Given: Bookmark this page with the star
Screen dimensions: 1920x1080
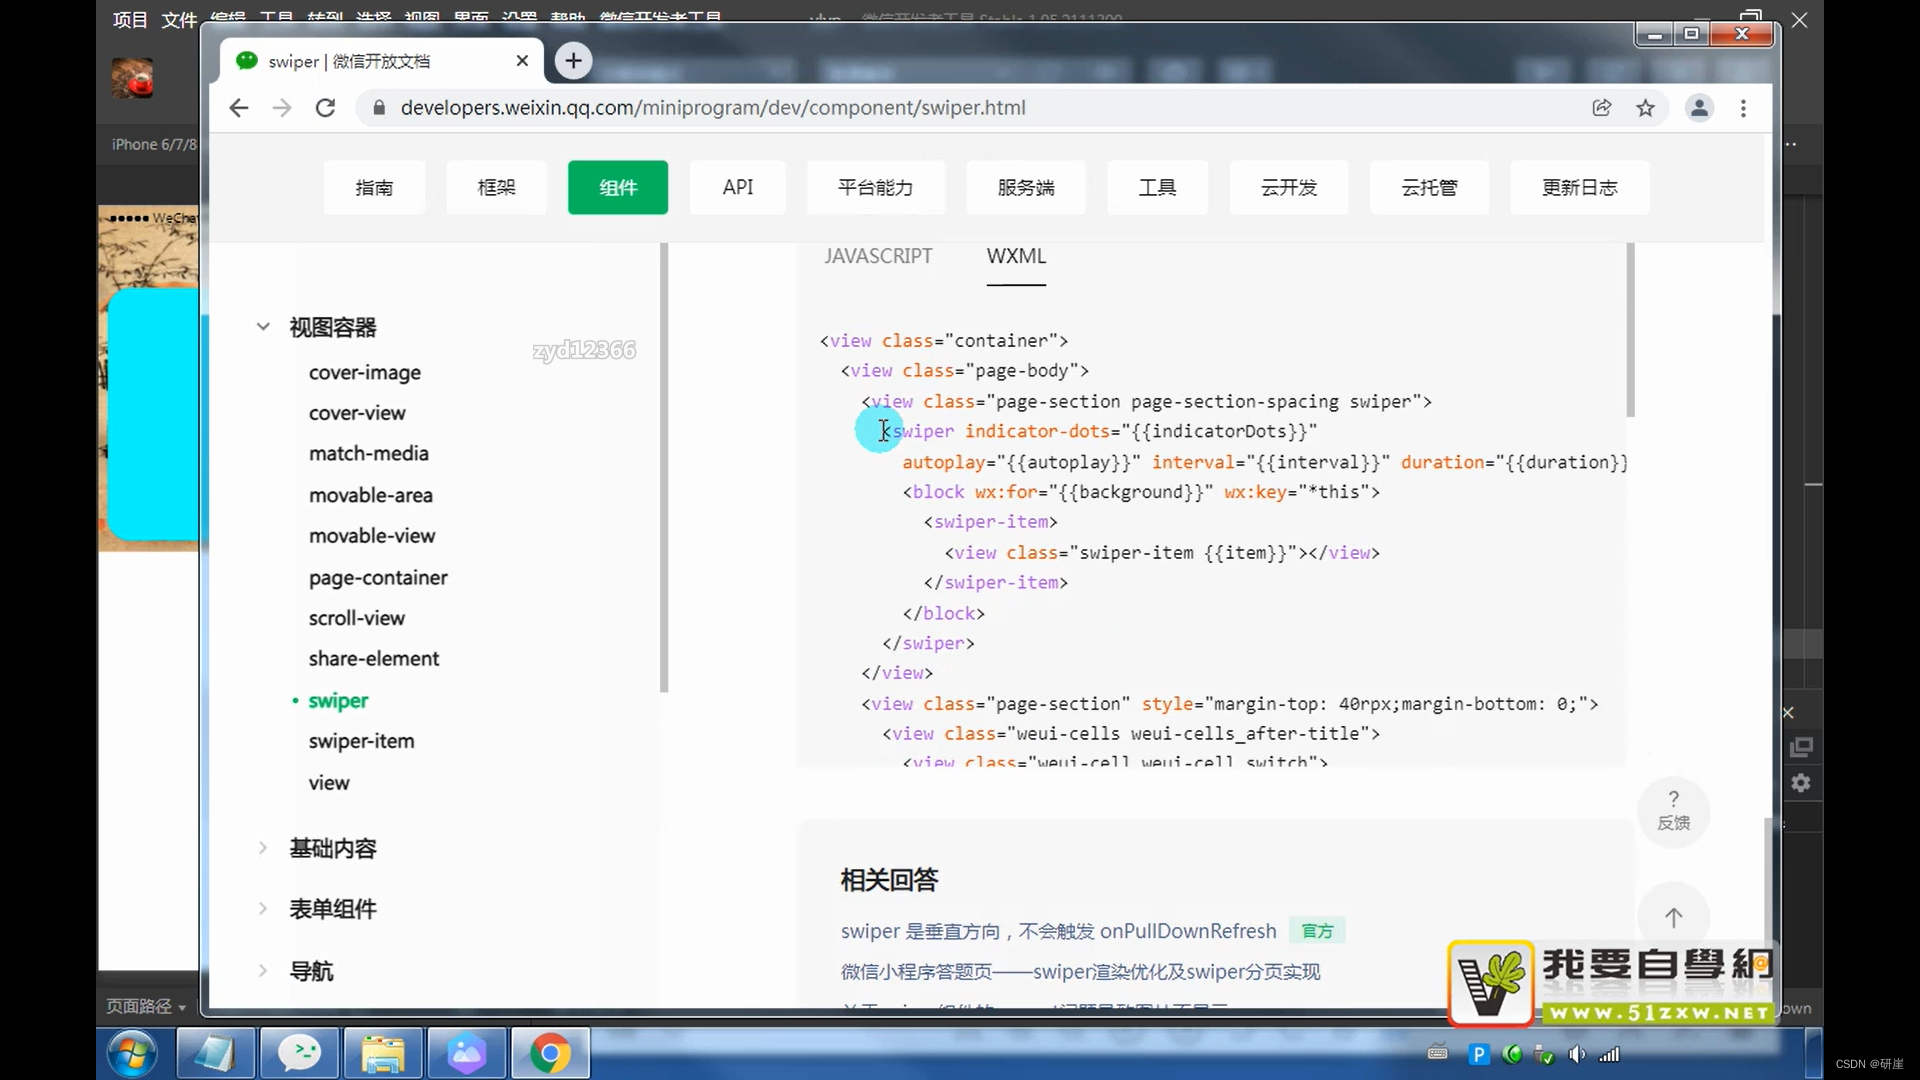Looking at the screenshot, I should point(1646,108).
